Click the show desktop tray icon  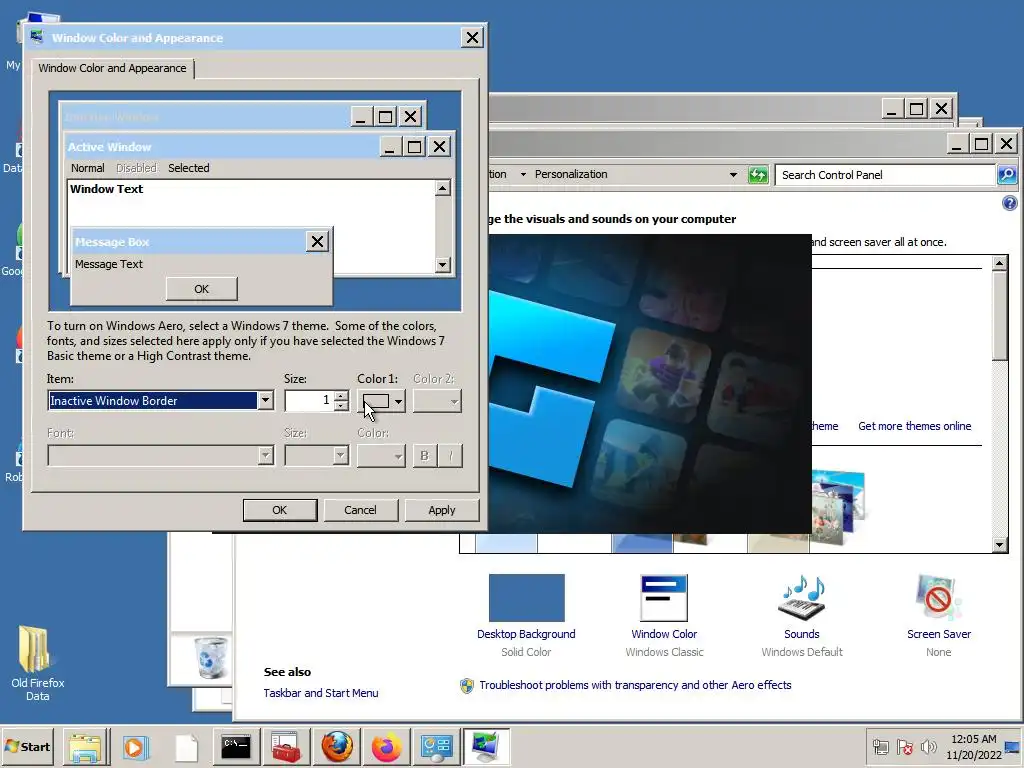click(1014, 748)
